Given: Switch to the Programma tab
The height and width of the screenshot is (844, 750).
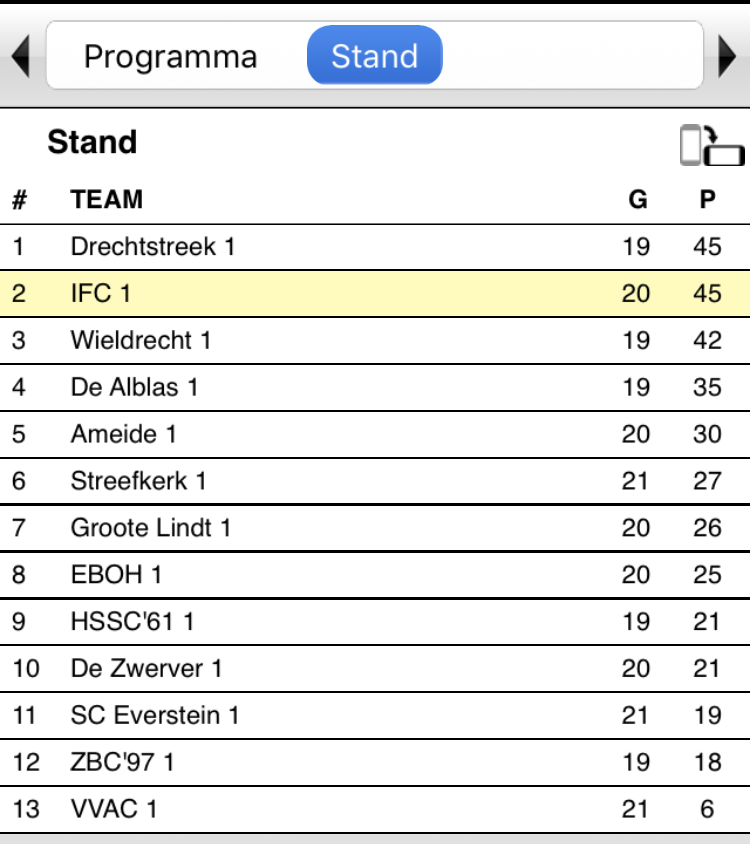Looking at the screenshot, I should click(170, 56).
